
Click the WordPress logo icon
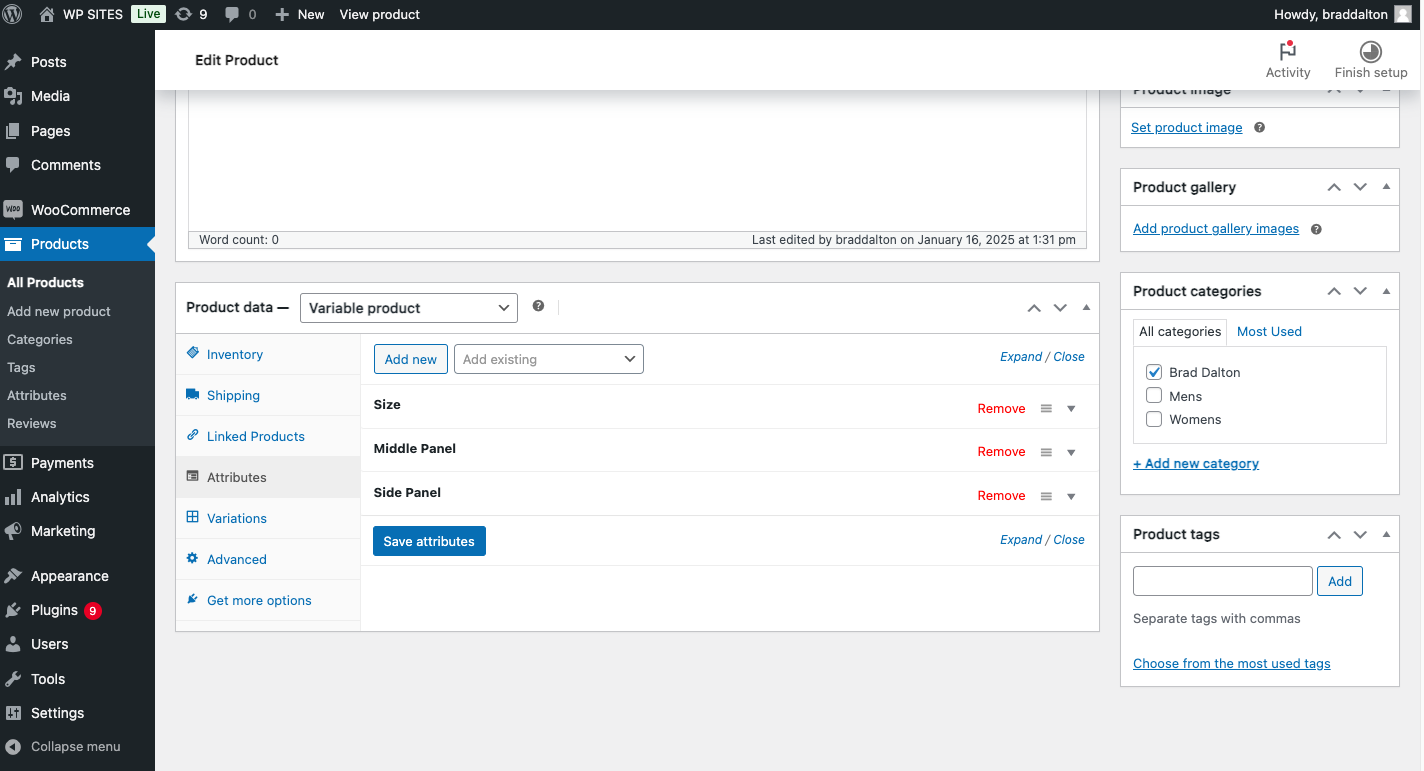13,14
